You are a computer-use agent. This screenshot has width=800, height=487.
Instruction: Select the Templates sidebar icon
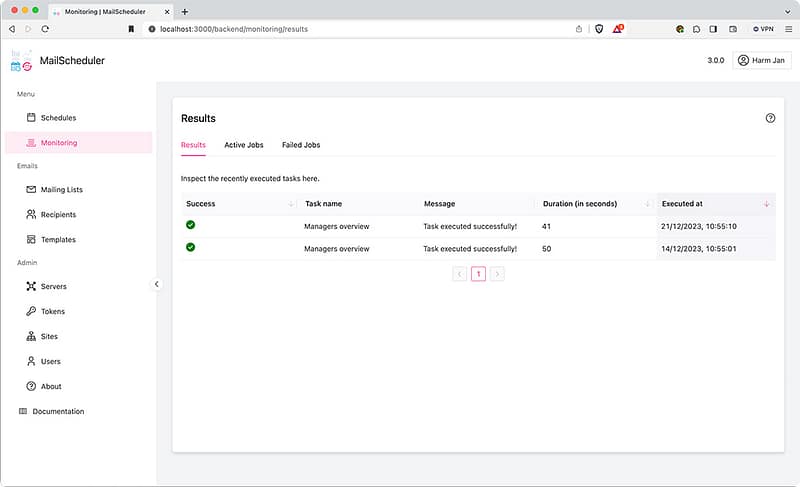pyautogui.click(x=31, y=240)
